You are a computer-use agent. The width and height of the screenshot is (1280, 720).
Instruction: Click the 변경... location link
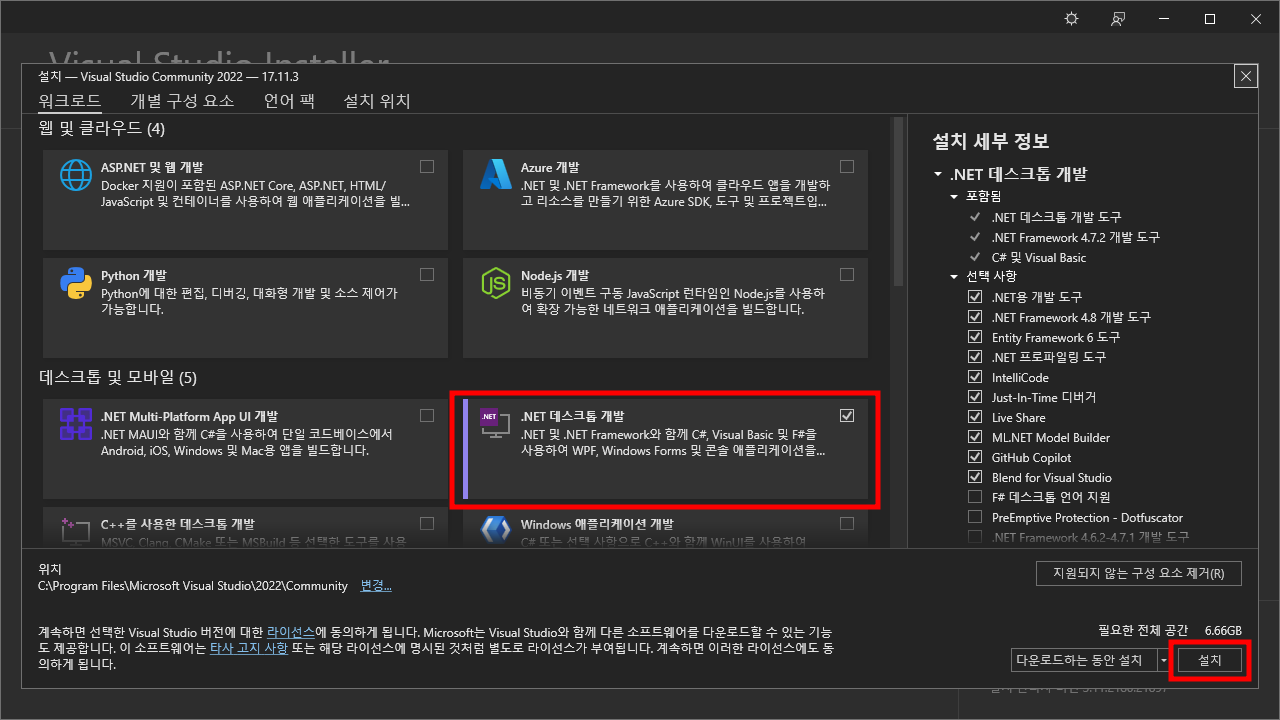376,586
